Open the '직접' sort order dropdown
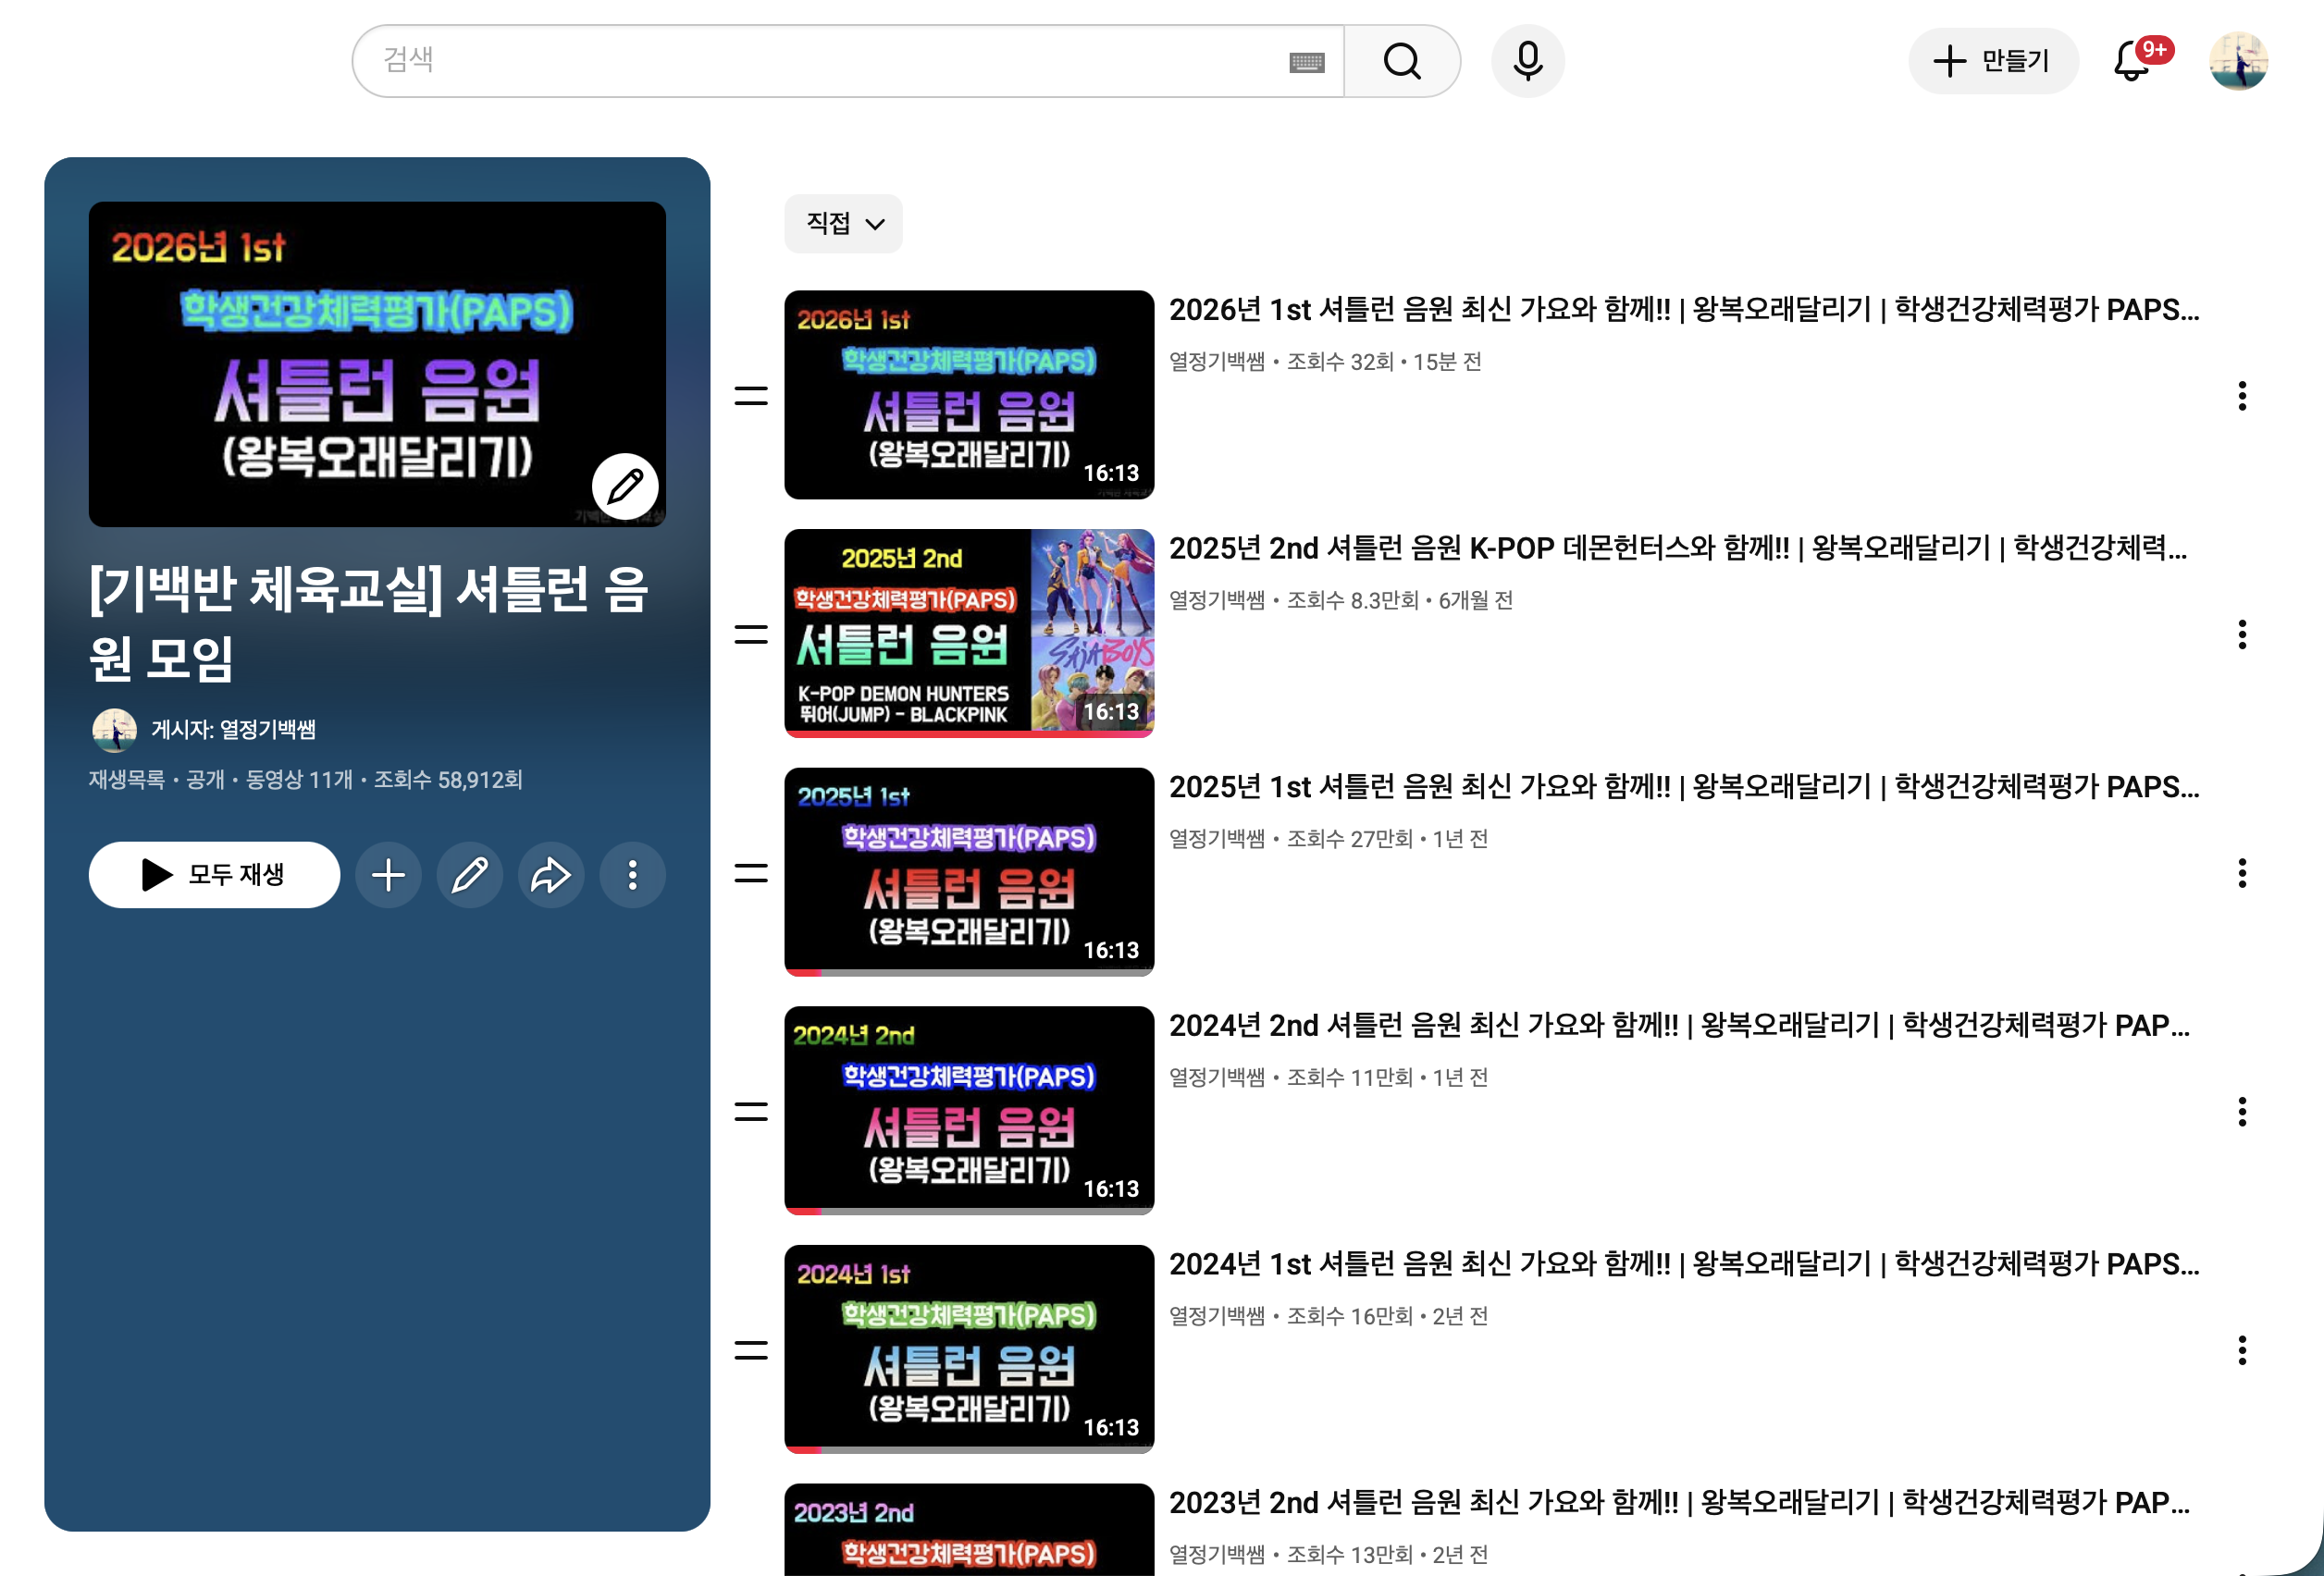The image size is (2324, 1576). (x=843, y=223)
